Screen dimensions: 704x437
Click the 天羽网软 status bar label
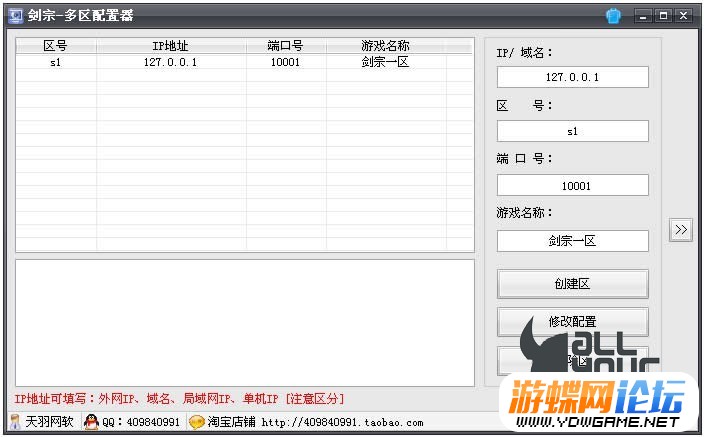click(x=49, y=422)
